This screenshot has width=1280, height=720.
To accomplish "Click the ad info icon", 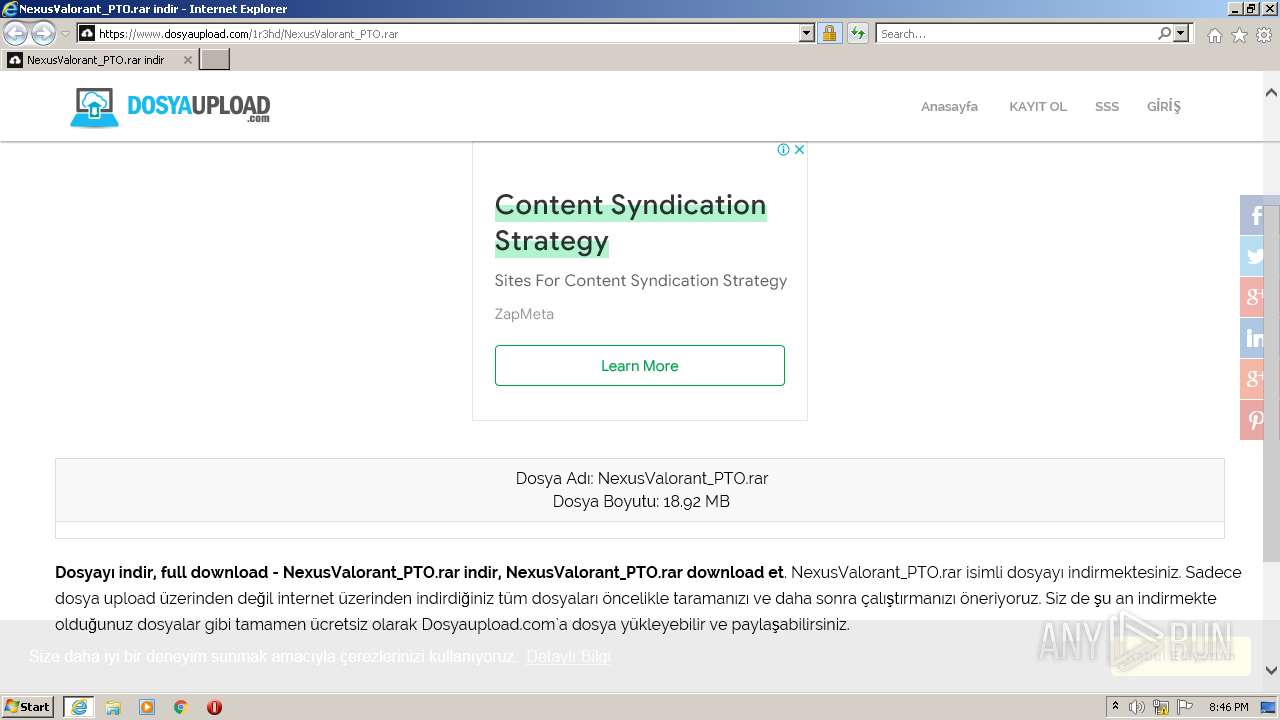I will (784, 150).
